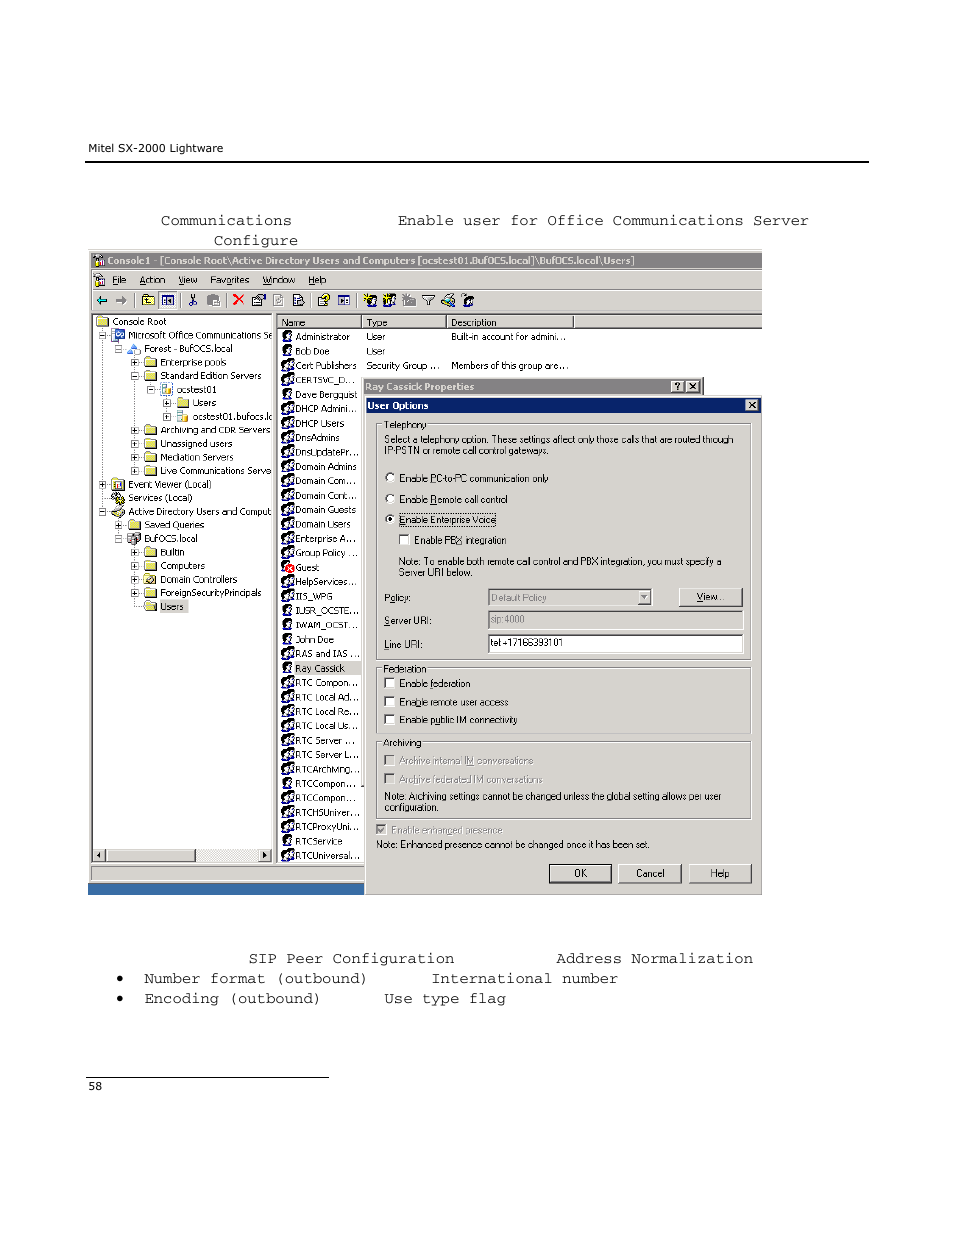
Task: Click the Administrator user icon in list
Action: click(x=287, y=337)
